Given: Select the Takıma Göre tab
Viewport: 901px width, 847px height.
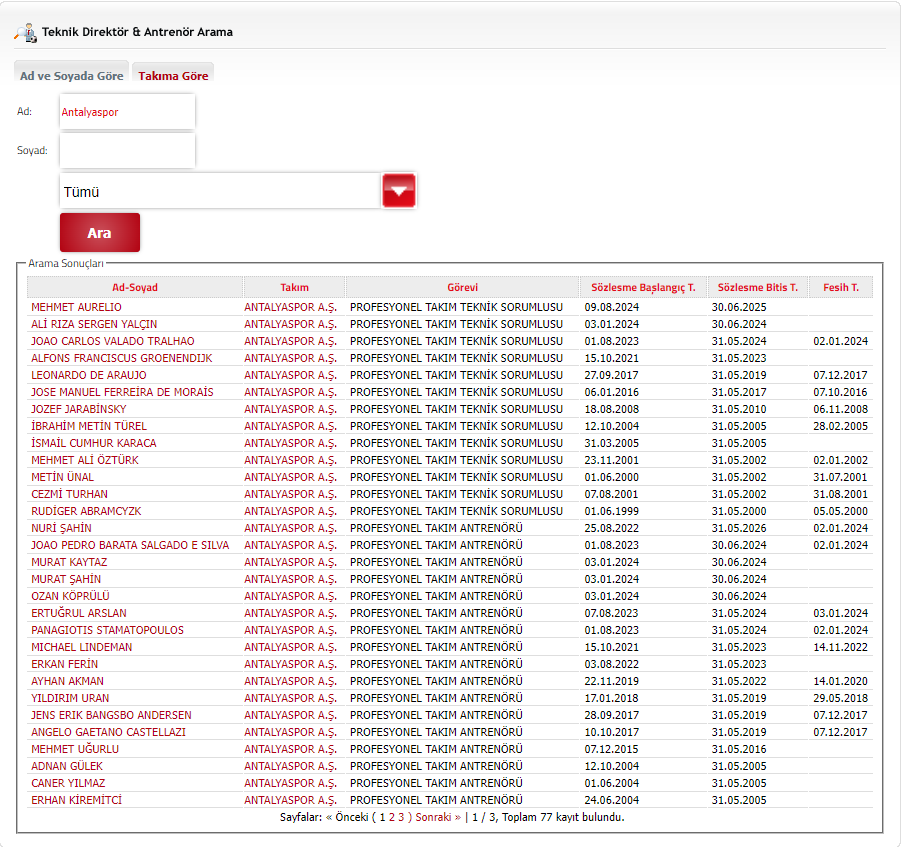Looking at the screenshot, I should [173, 76].
